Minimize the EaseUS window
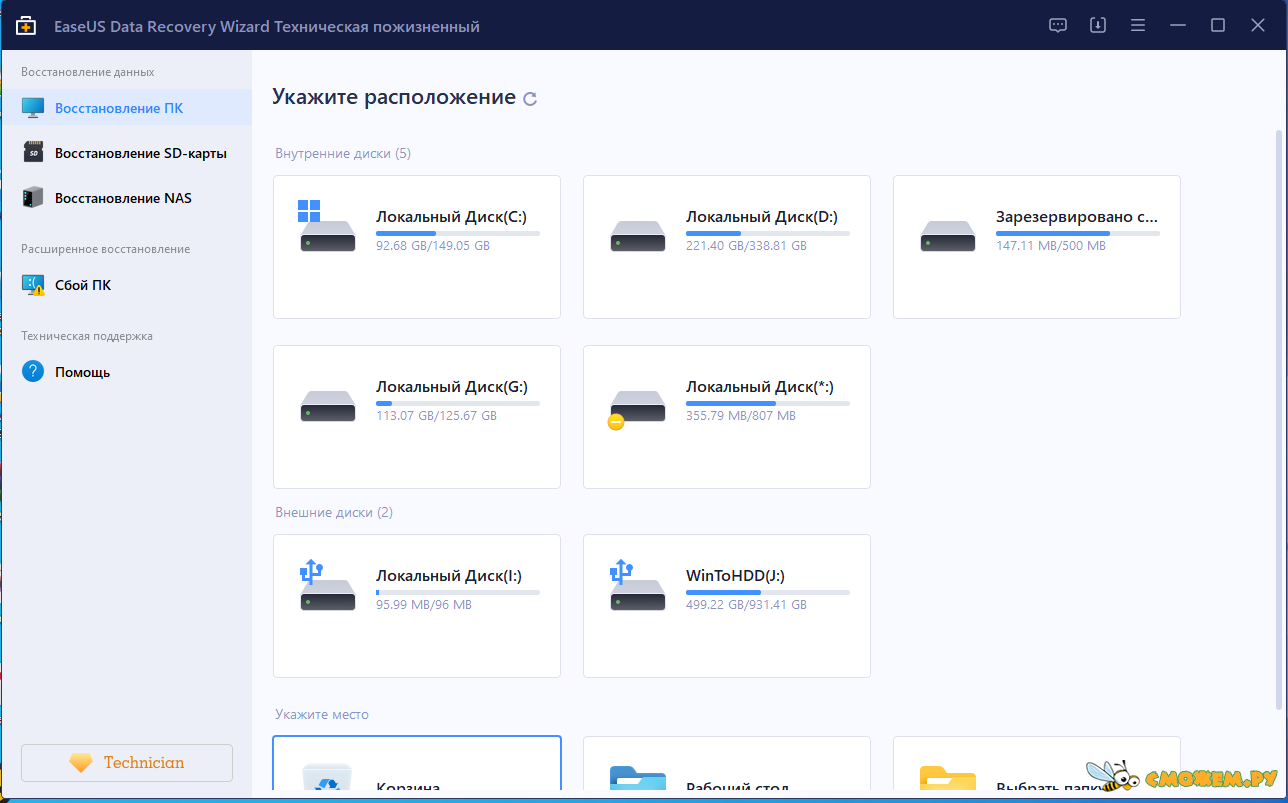 [x=1178, y=26]
